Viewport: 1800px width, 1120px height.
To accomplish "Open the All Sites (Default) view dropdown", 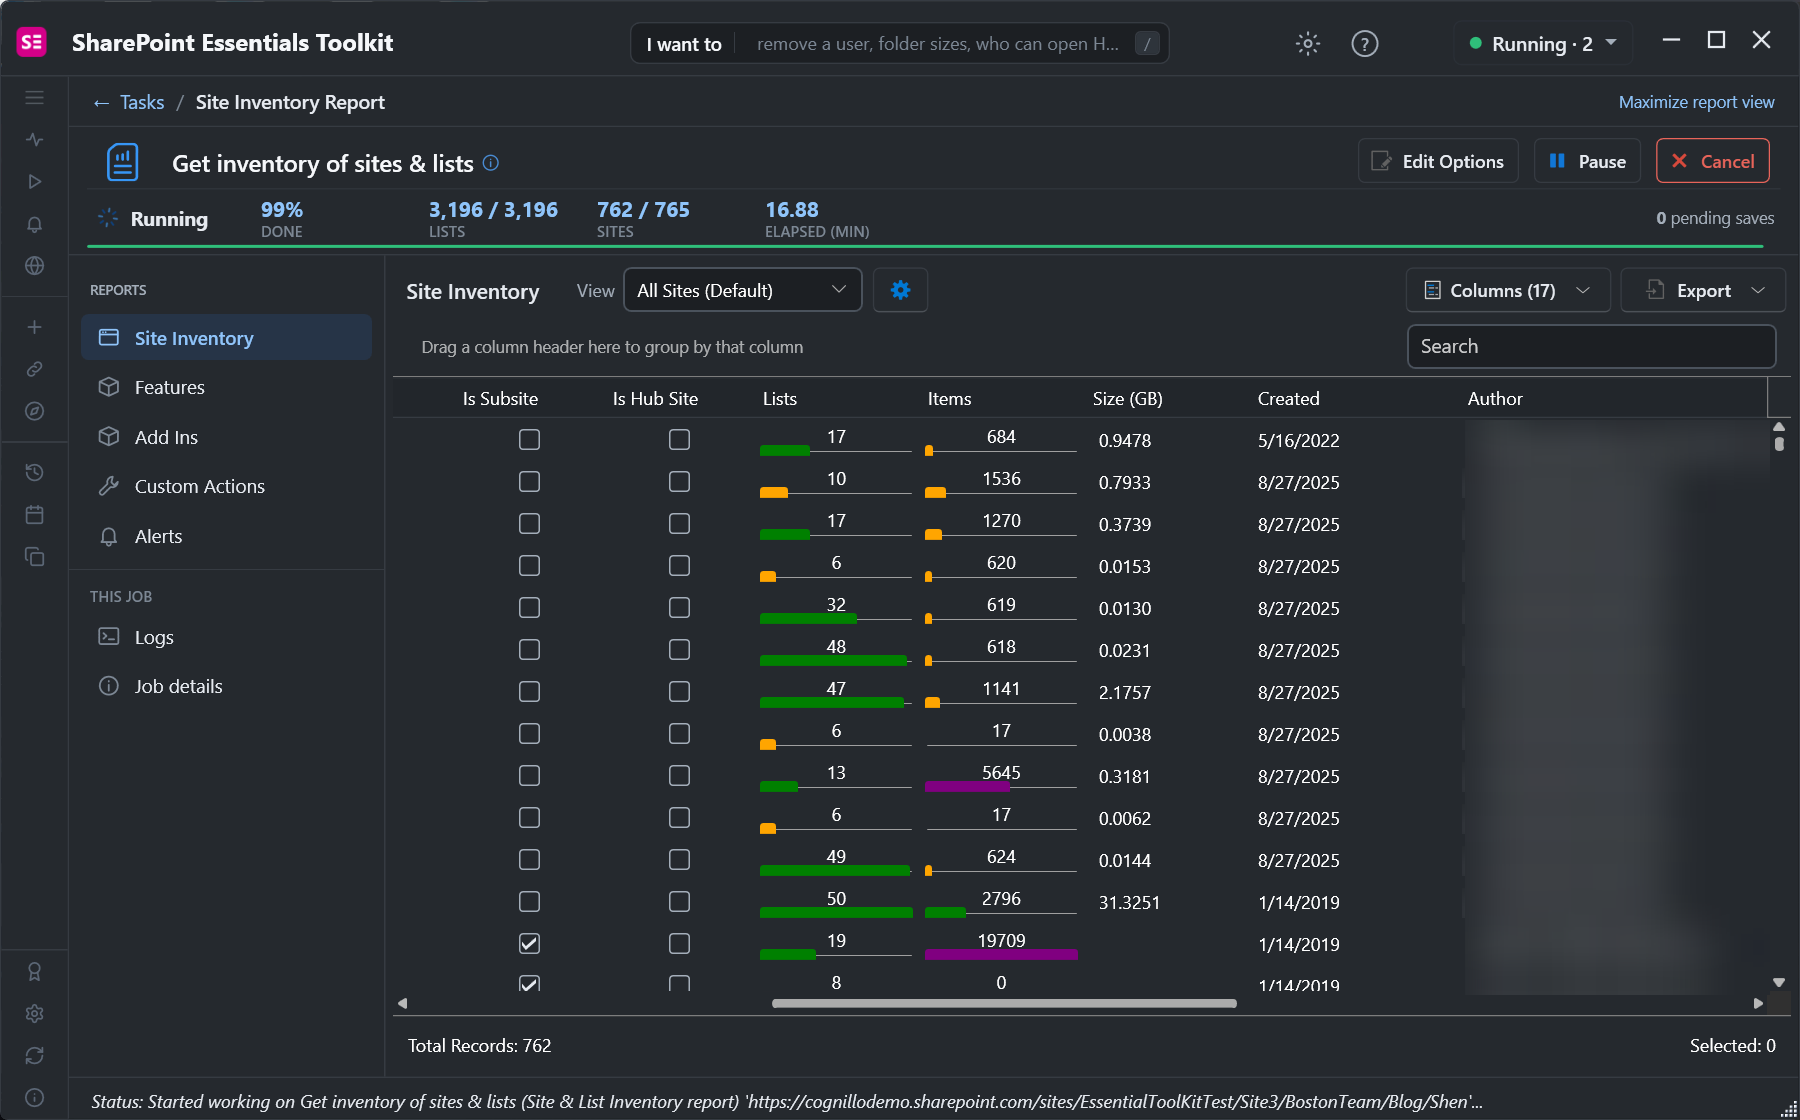I will [743, 290].
